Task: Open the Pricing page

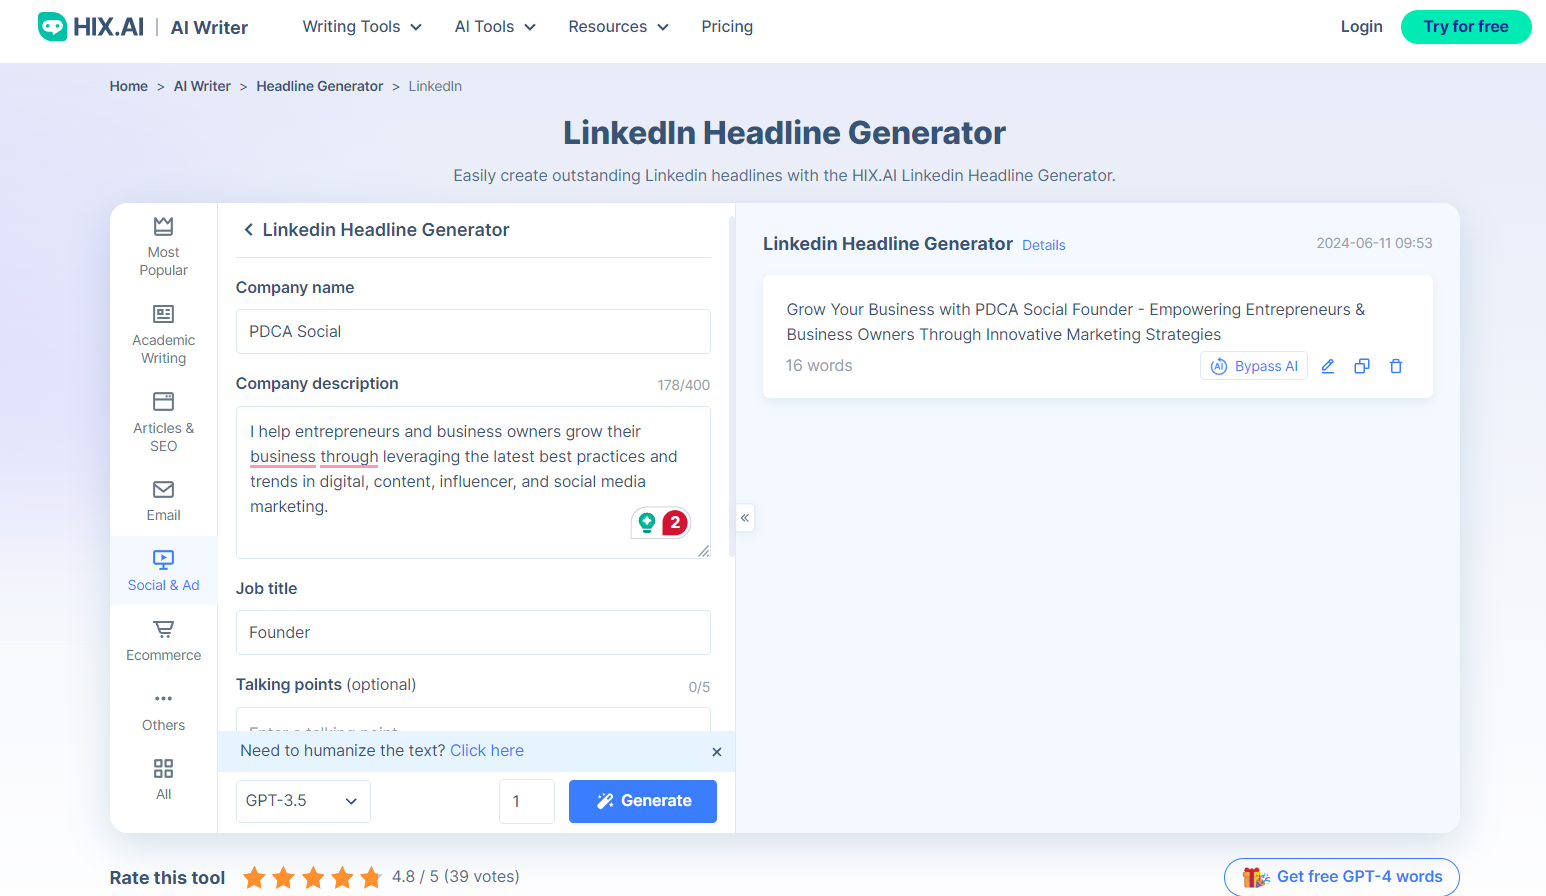Action: click(726, 27)
